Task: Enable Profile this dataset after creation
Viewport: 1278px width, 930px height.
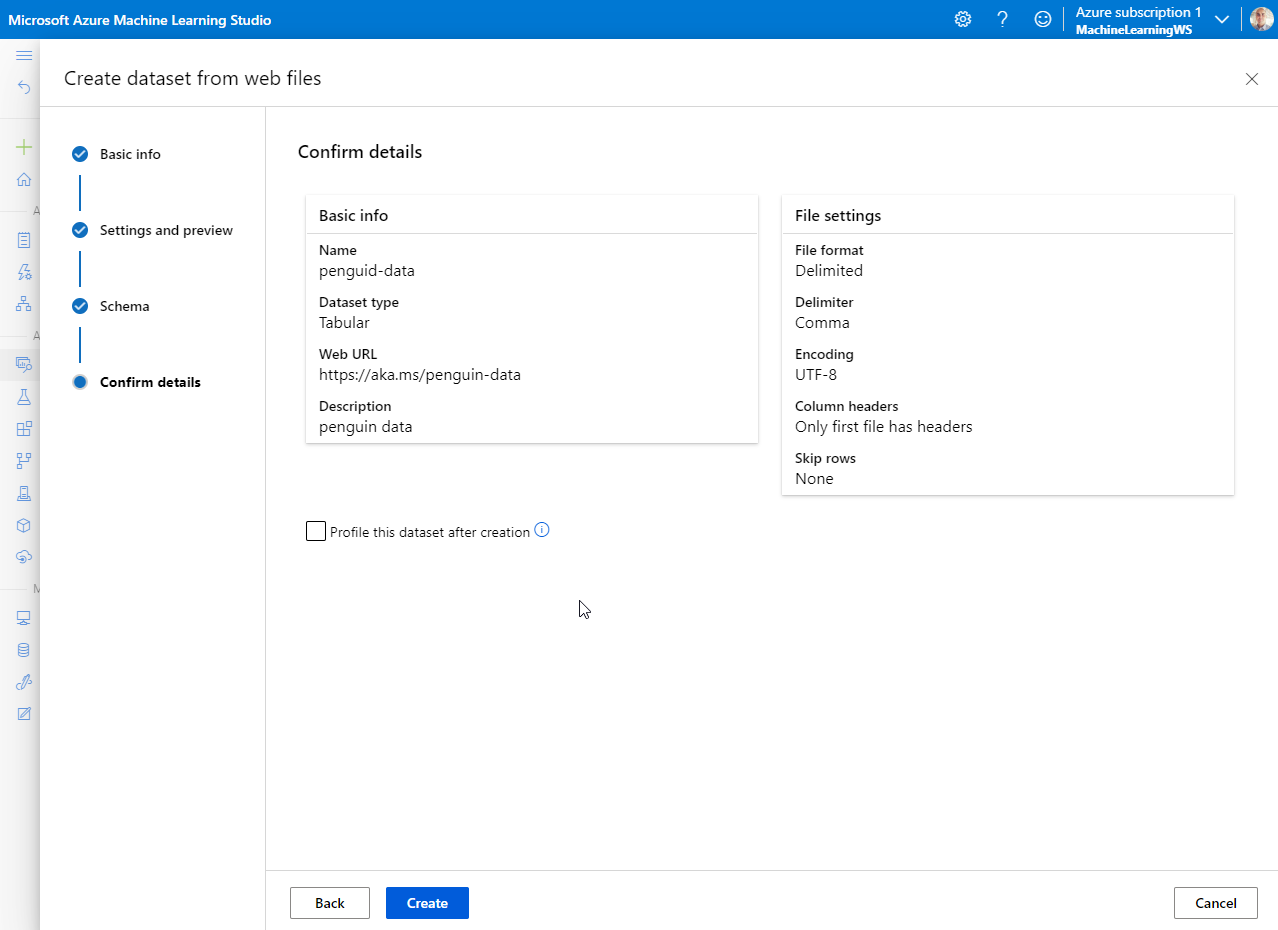Action: tap(316, 531)
